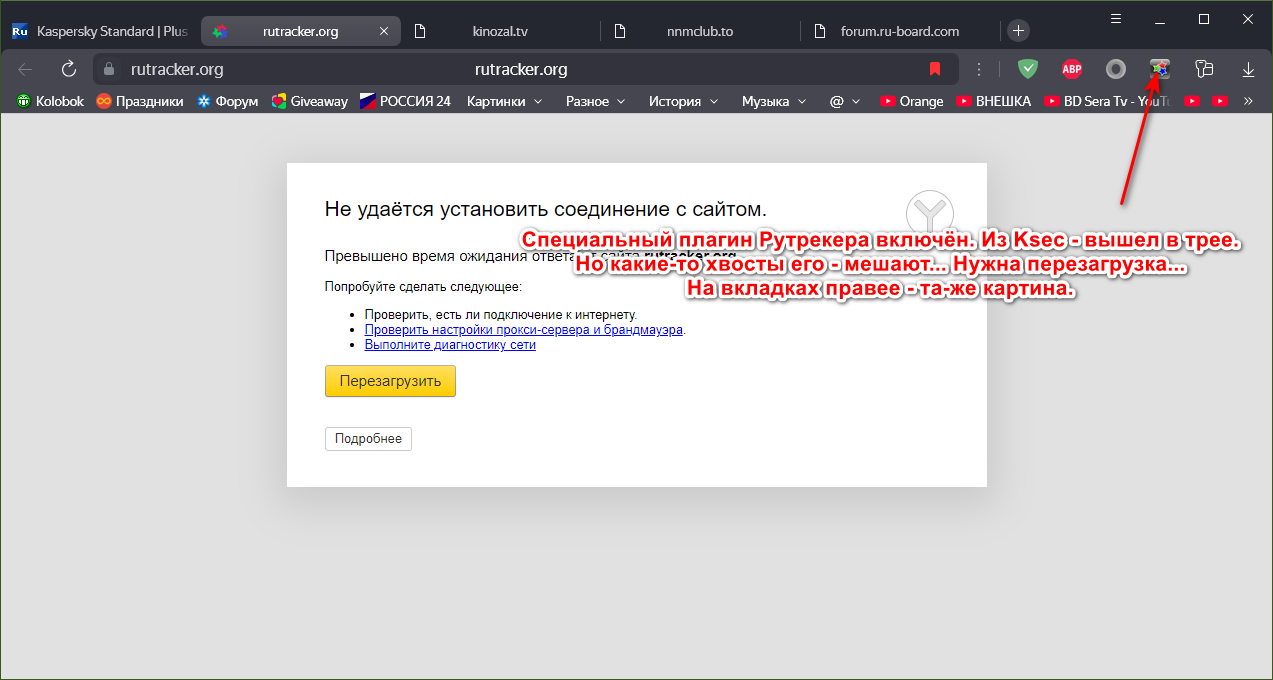Click the rutracker.org address field

(x=525, y=69)
